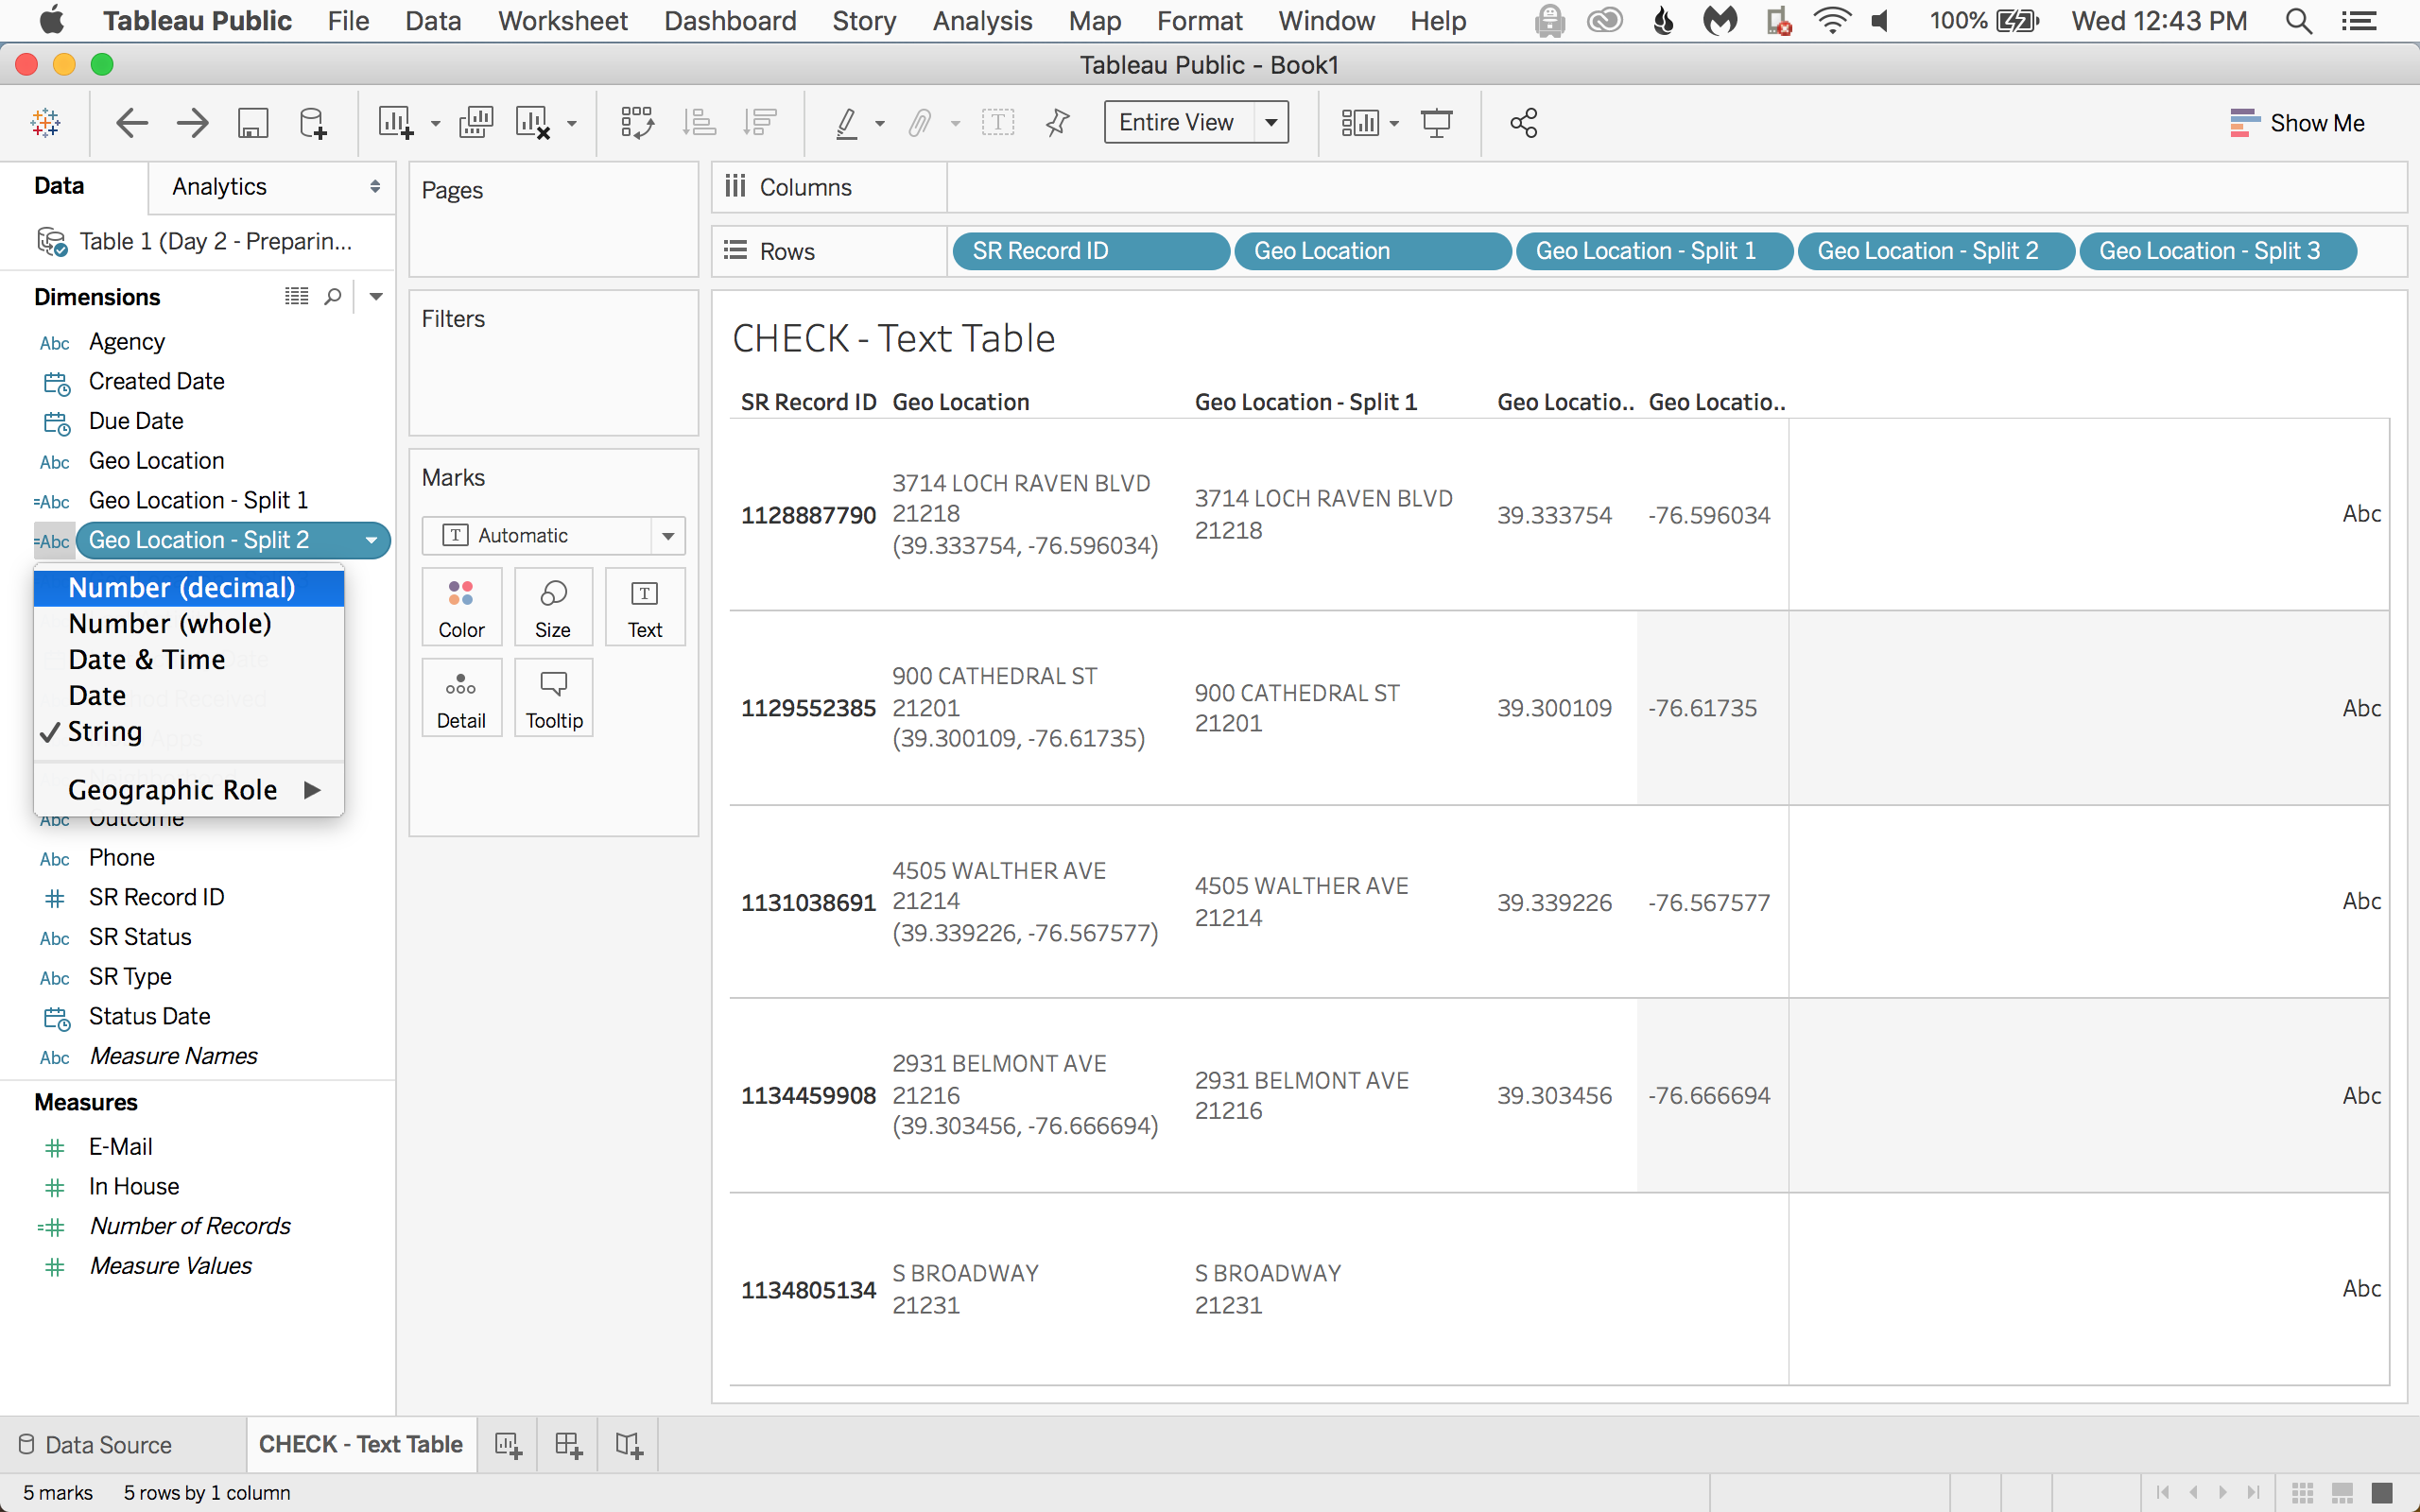Switch to the show tabs icon in status bar
This screenshot has height=1512, width=2420.
click(x=2382, y=1493)
